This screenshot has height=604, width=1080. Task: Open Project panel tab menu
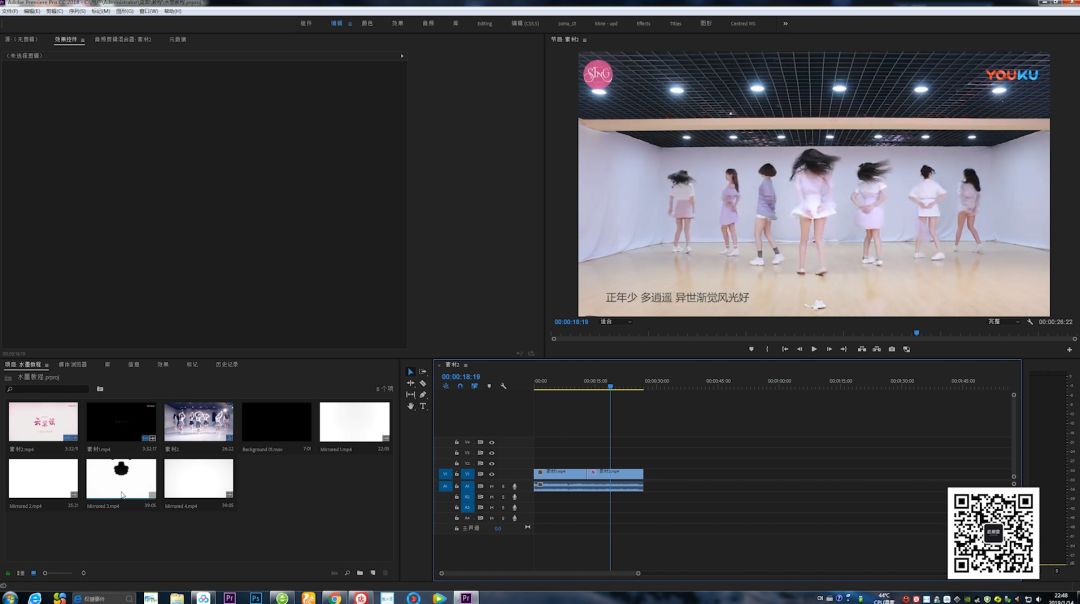(x=46, y=365)
